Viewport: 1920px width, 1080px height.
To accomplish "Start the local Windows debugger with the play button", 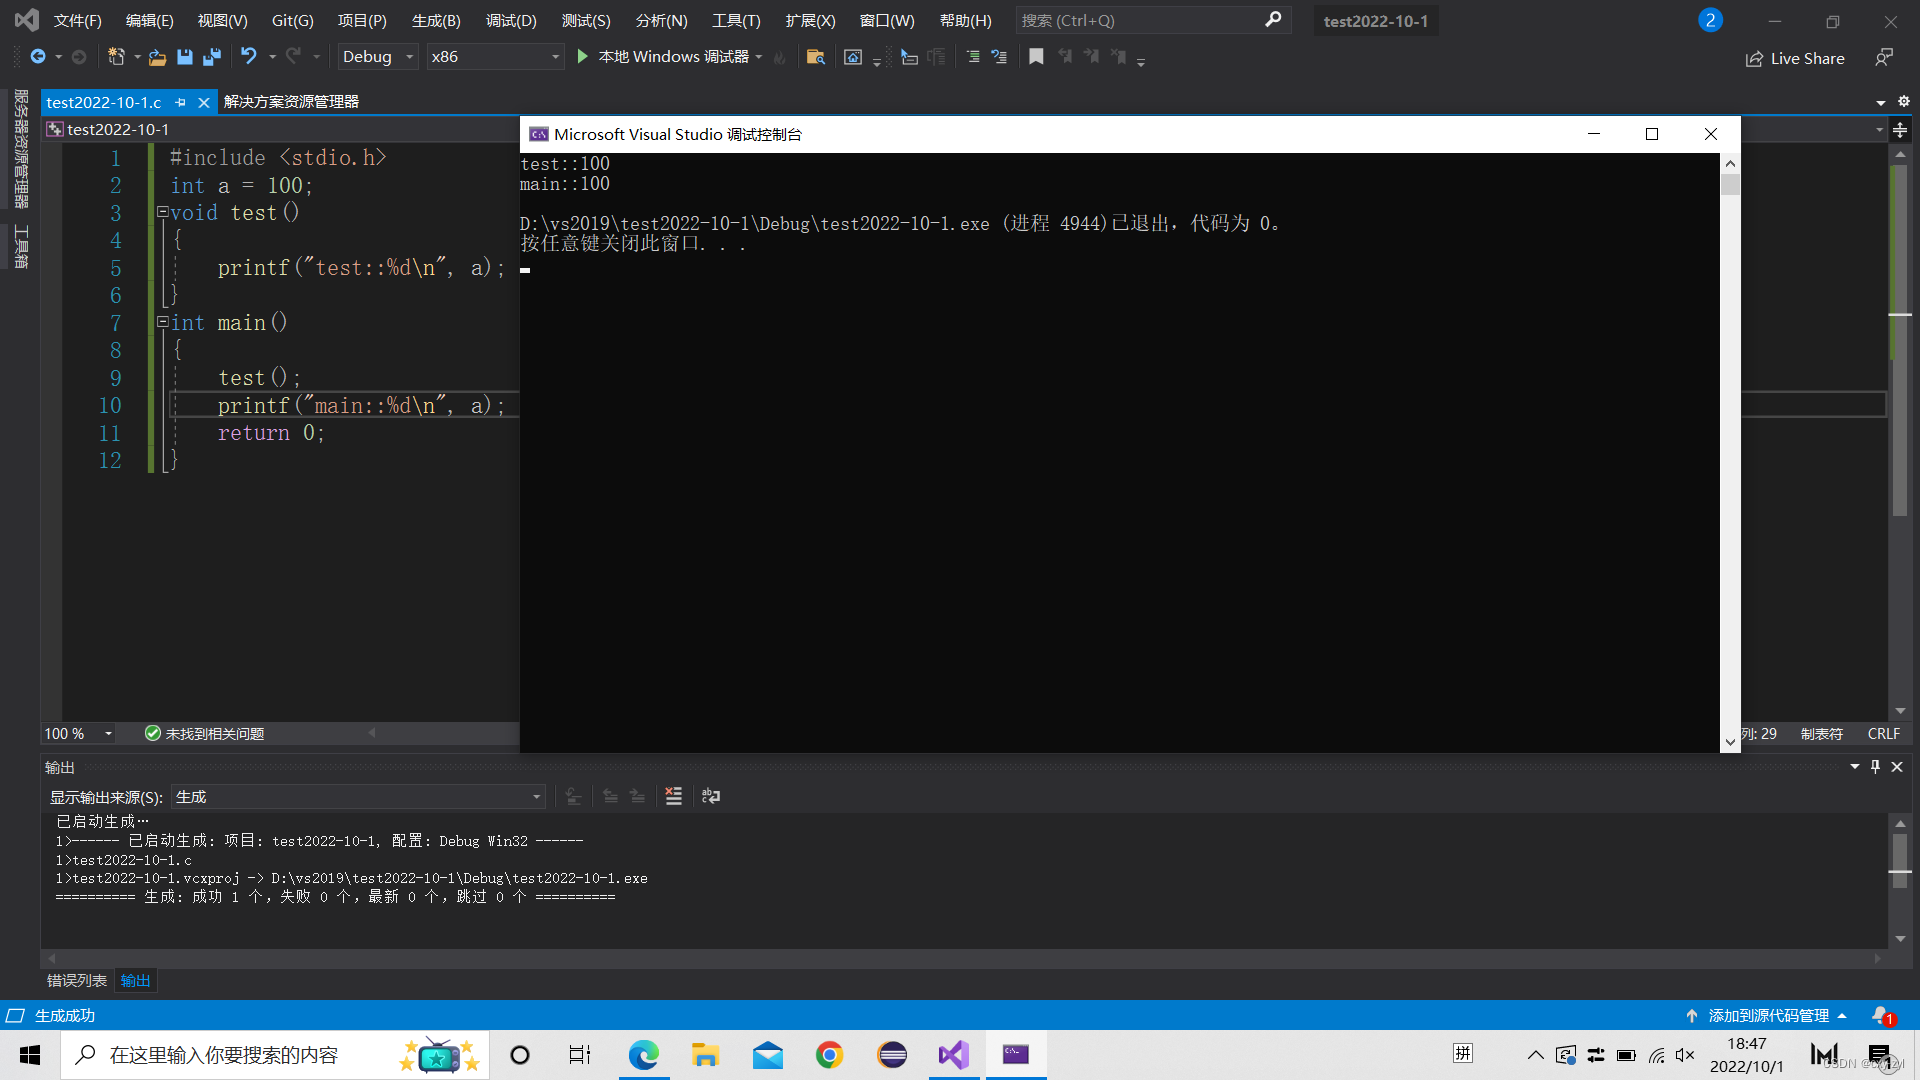I will (582, 57).
